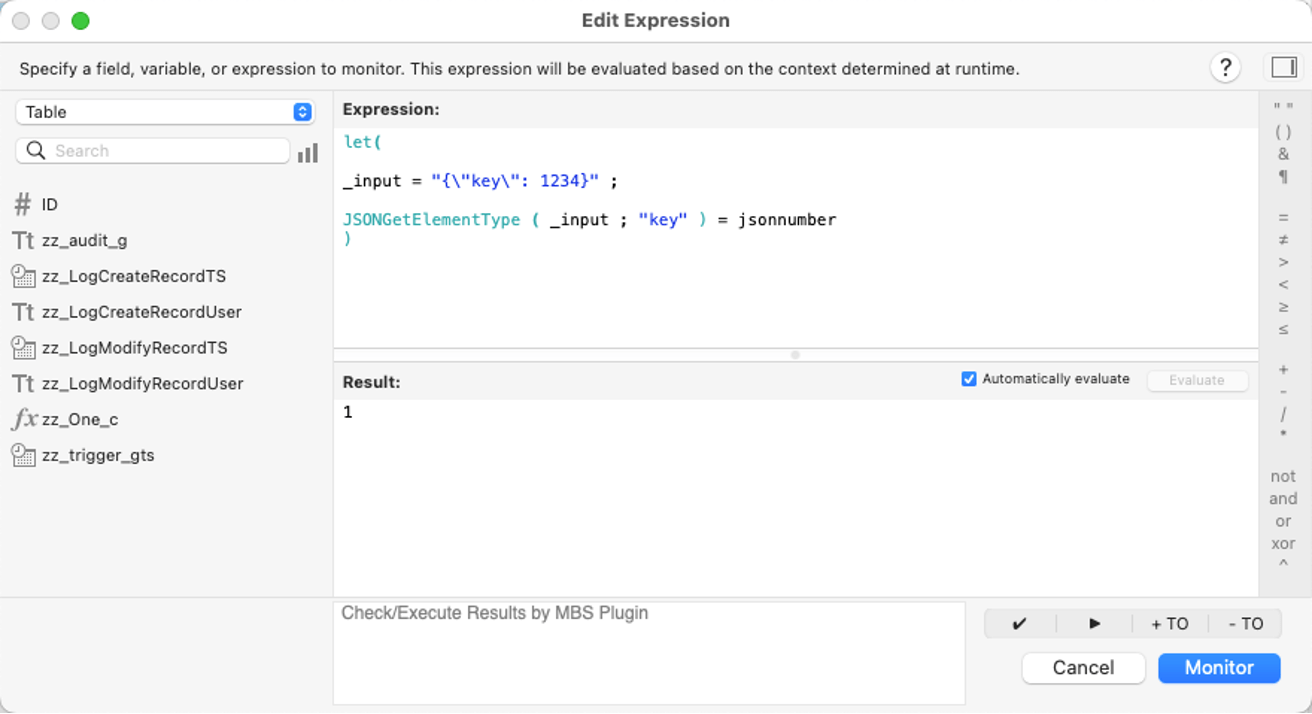Insert the not-equal operator
The image size is (1312, 714).
tap(1283, 240)
